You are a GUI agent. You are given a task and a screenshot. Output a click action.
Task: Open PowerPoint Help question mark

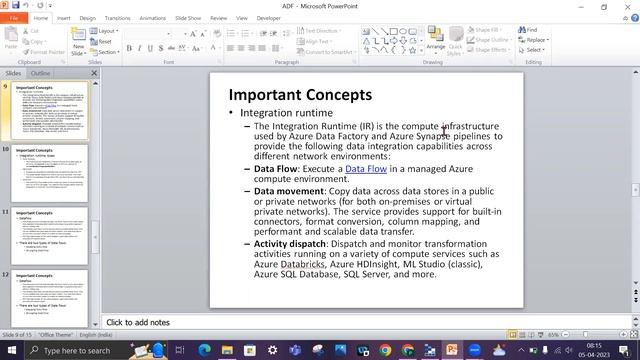tap(635, 18)
